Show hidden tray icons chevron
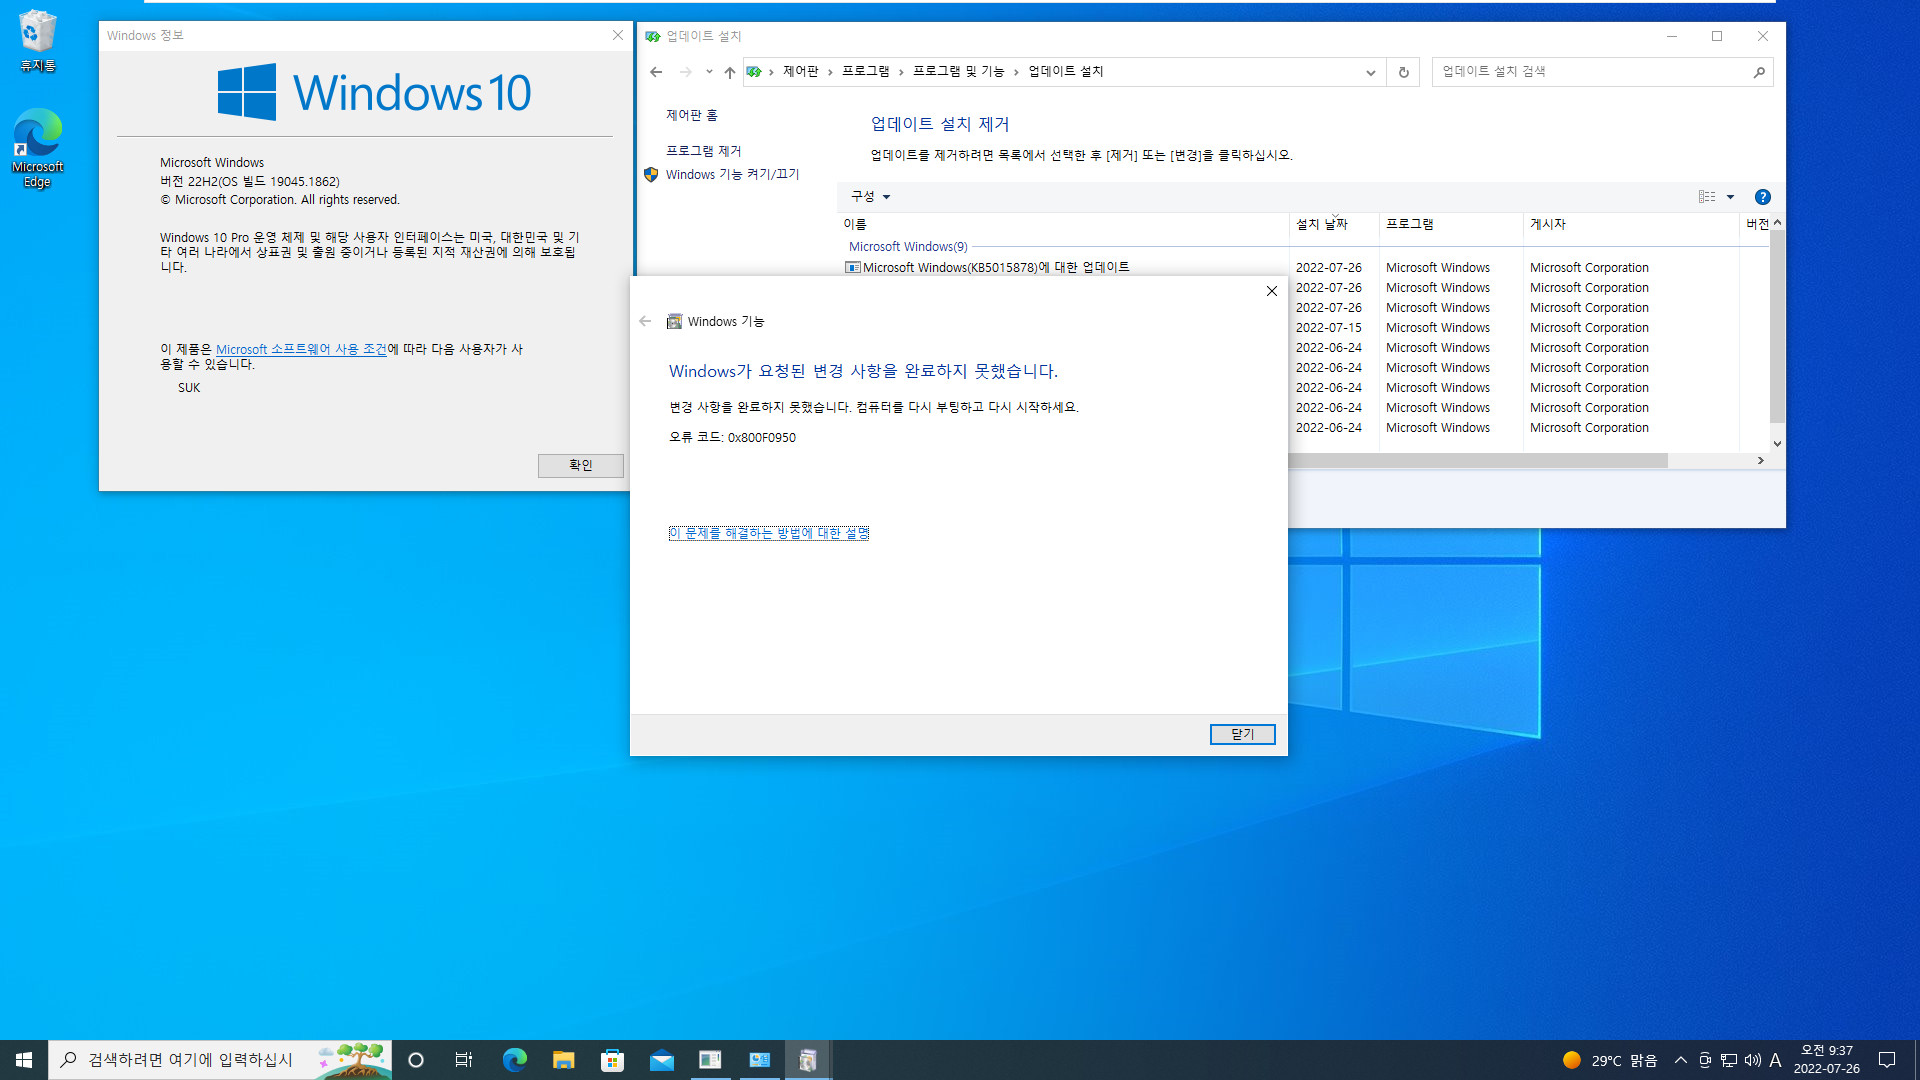1920x1080 pixels. [1681, 1060]
